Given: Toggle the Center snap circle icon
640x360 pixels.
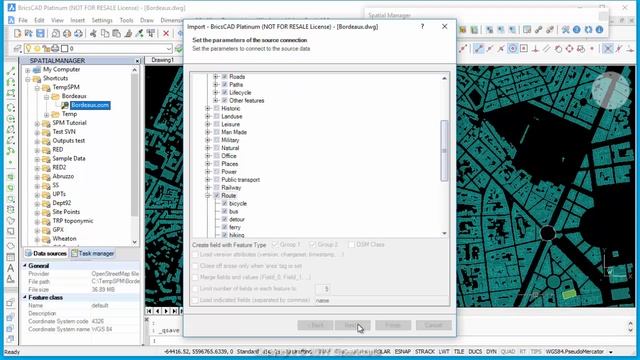Looking at the screenshot, I should [513, 49].
